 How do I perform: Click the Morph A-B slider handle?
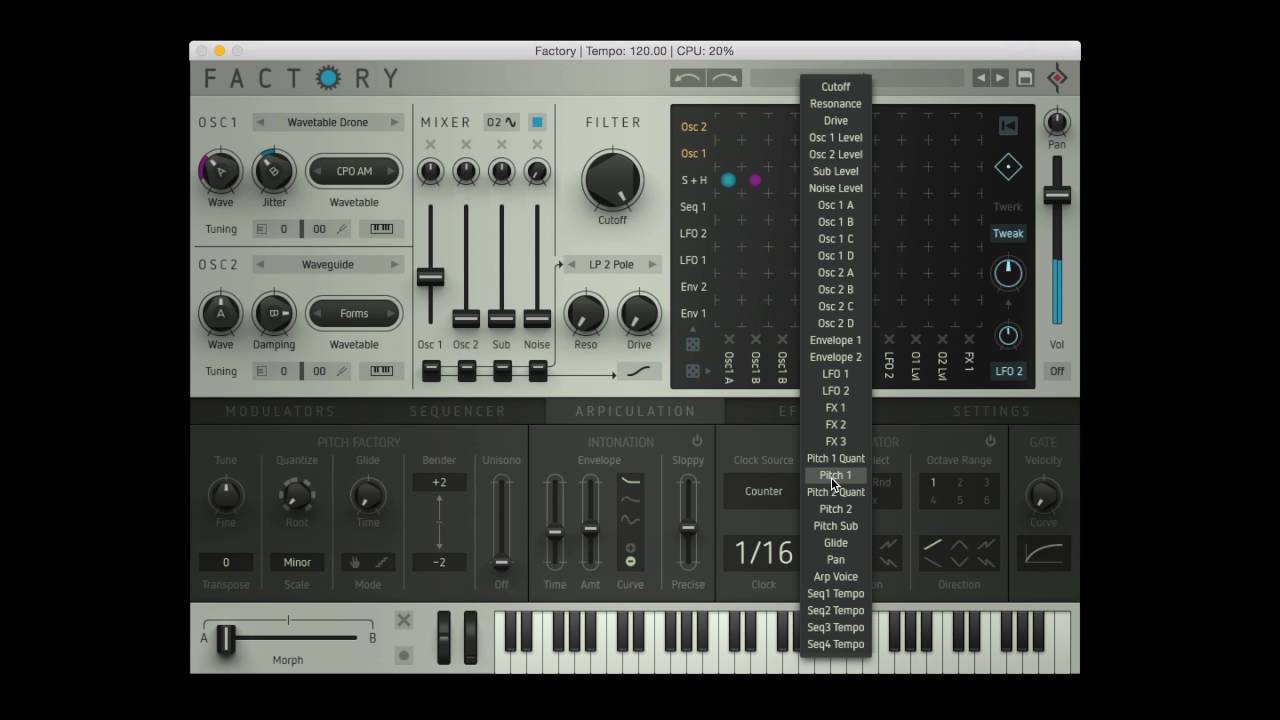[226, 638]
